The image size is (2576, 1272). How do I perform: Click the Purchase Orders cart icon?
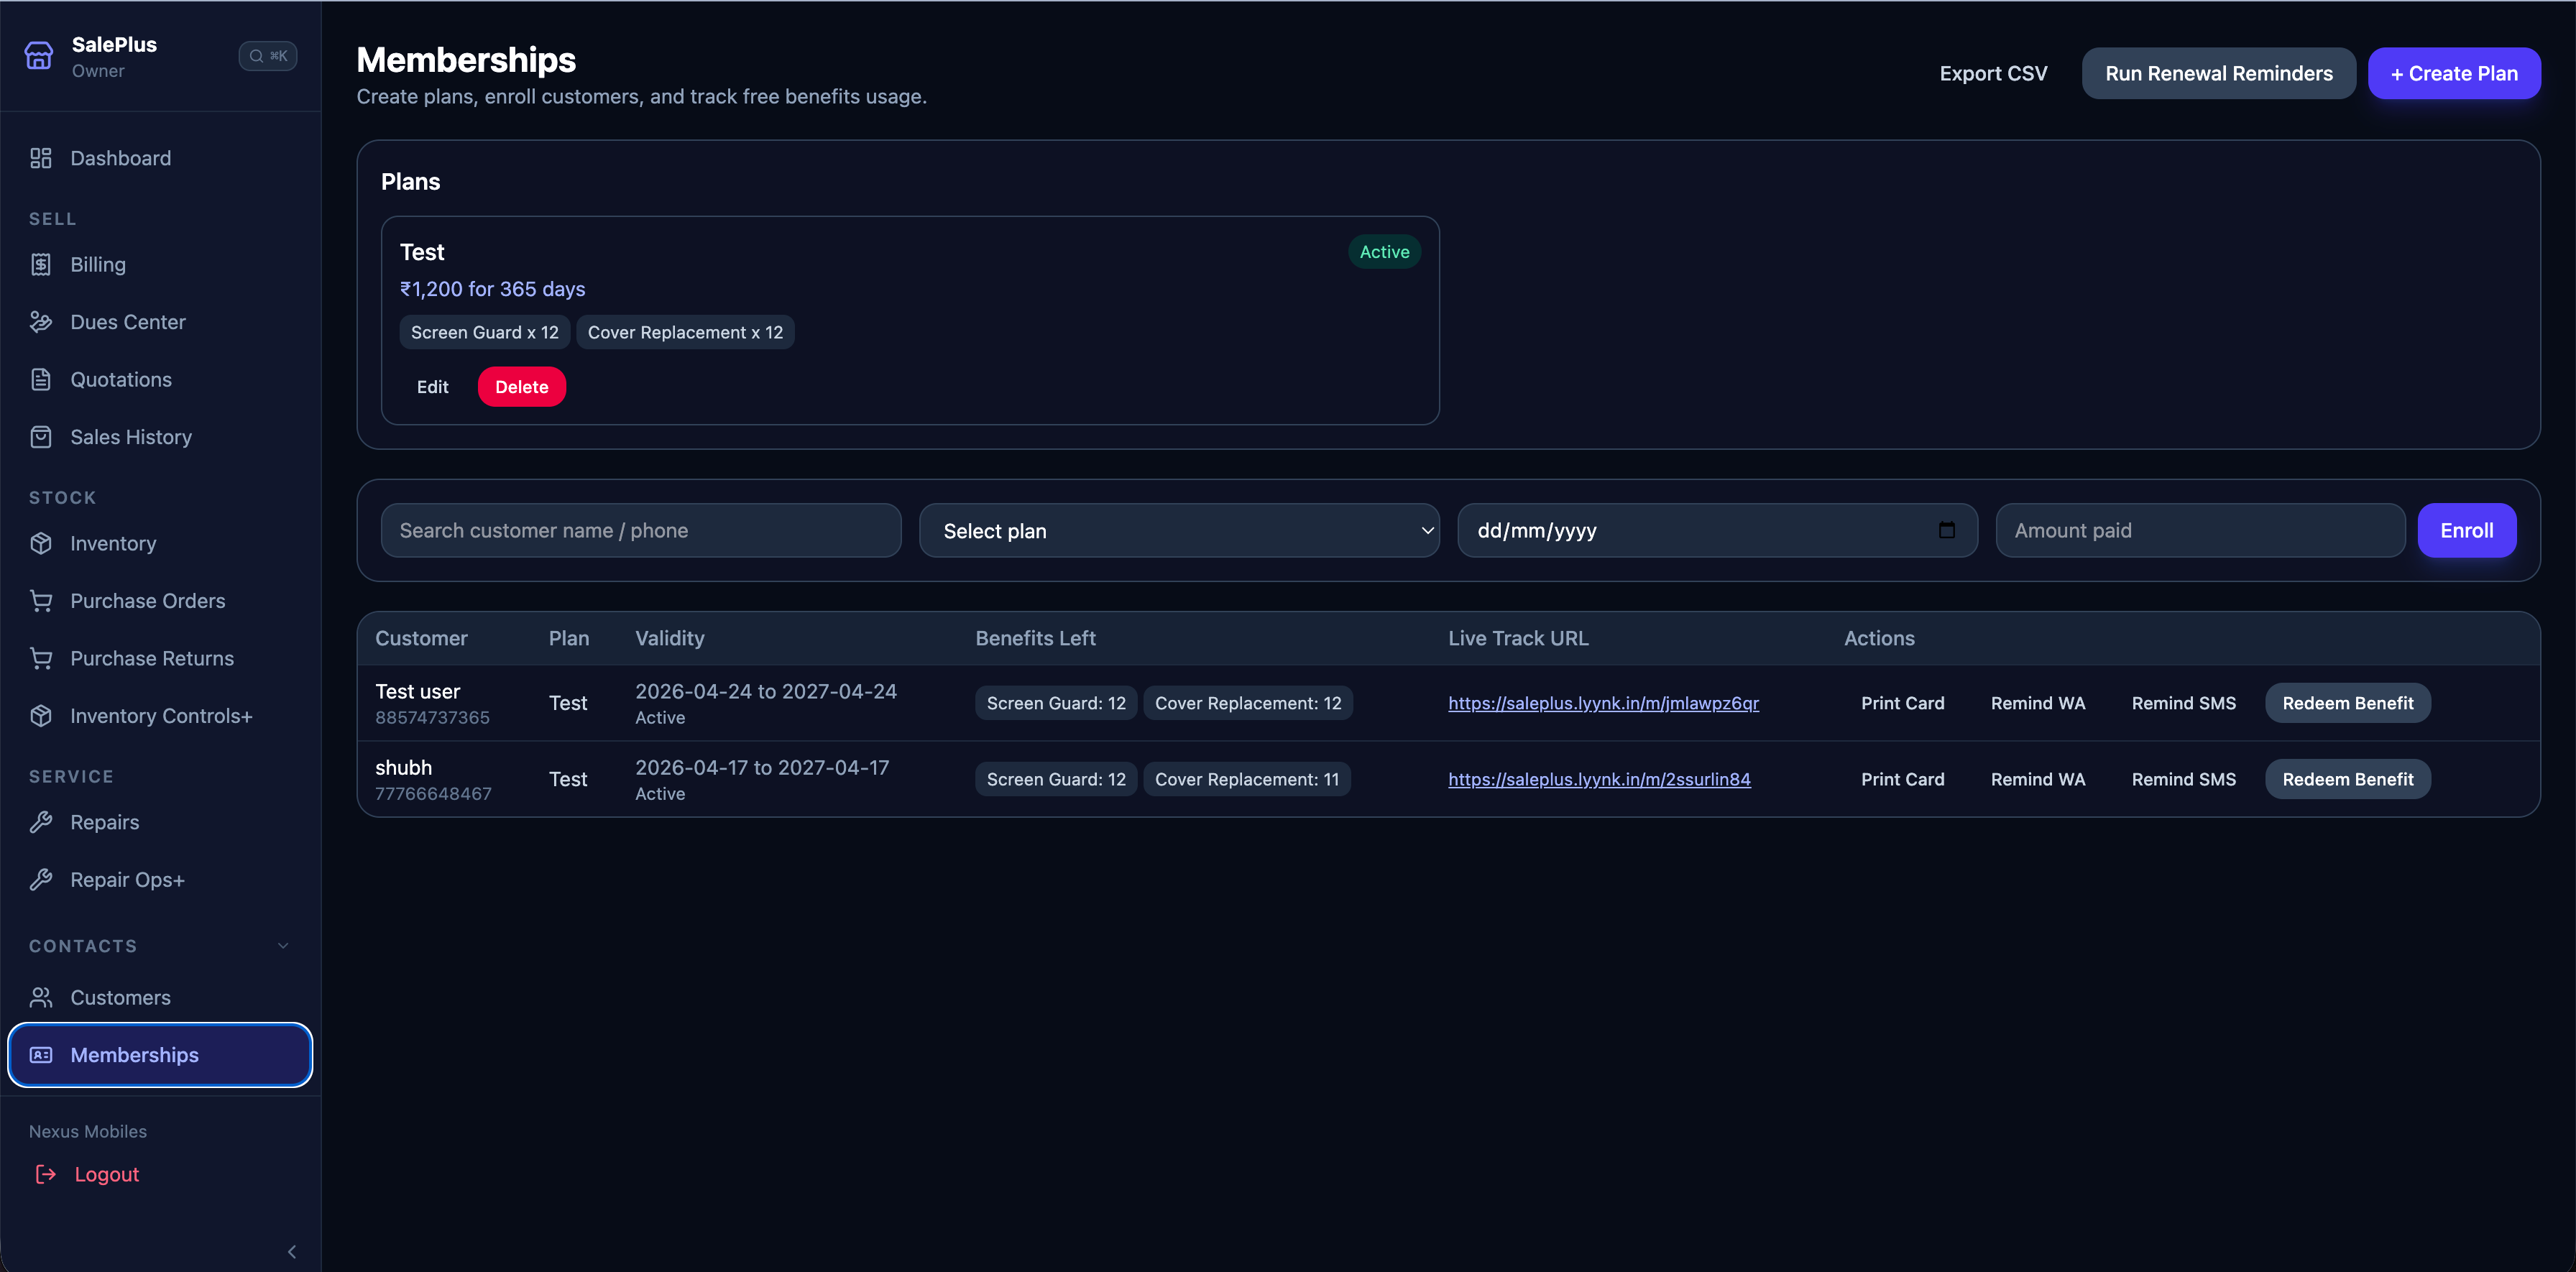point(40,600)
